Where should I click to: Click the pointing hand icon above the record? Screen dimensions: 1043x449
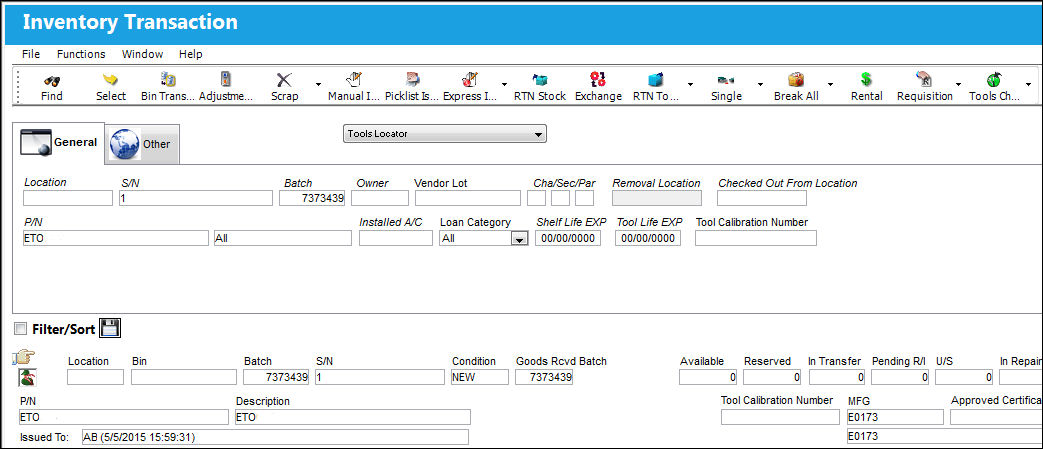[x=23, y=357]
